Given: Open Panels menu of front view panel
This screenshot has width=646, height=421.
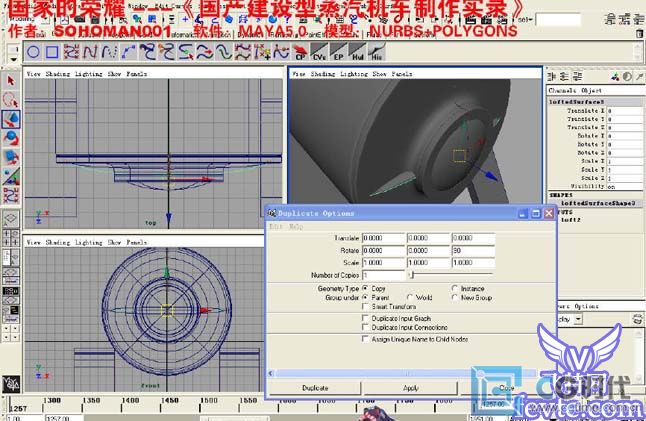Looking at the screenshot, I should (136, 242).
